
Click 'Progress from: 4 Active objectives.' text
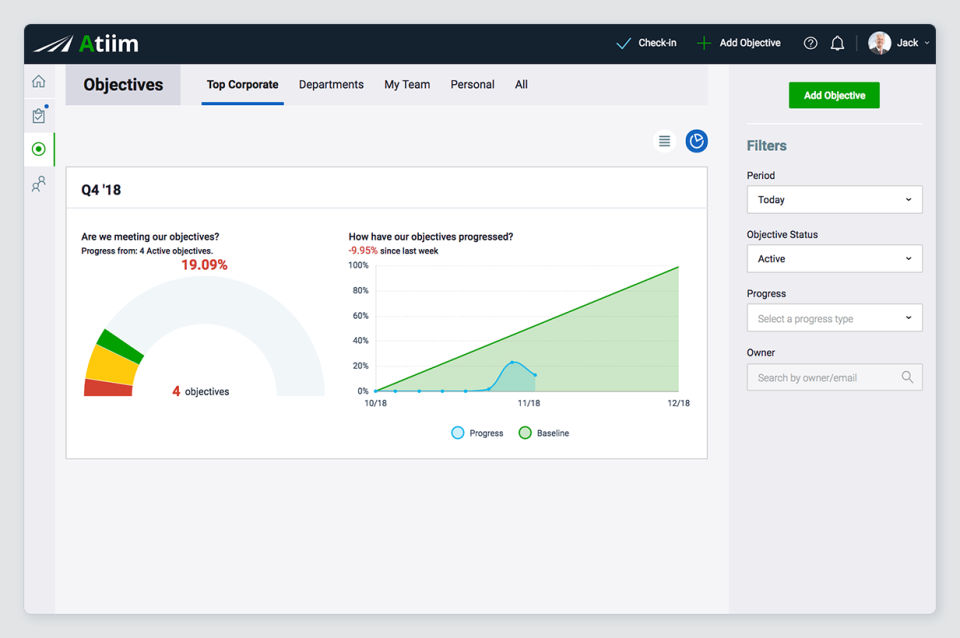point(147,251)
